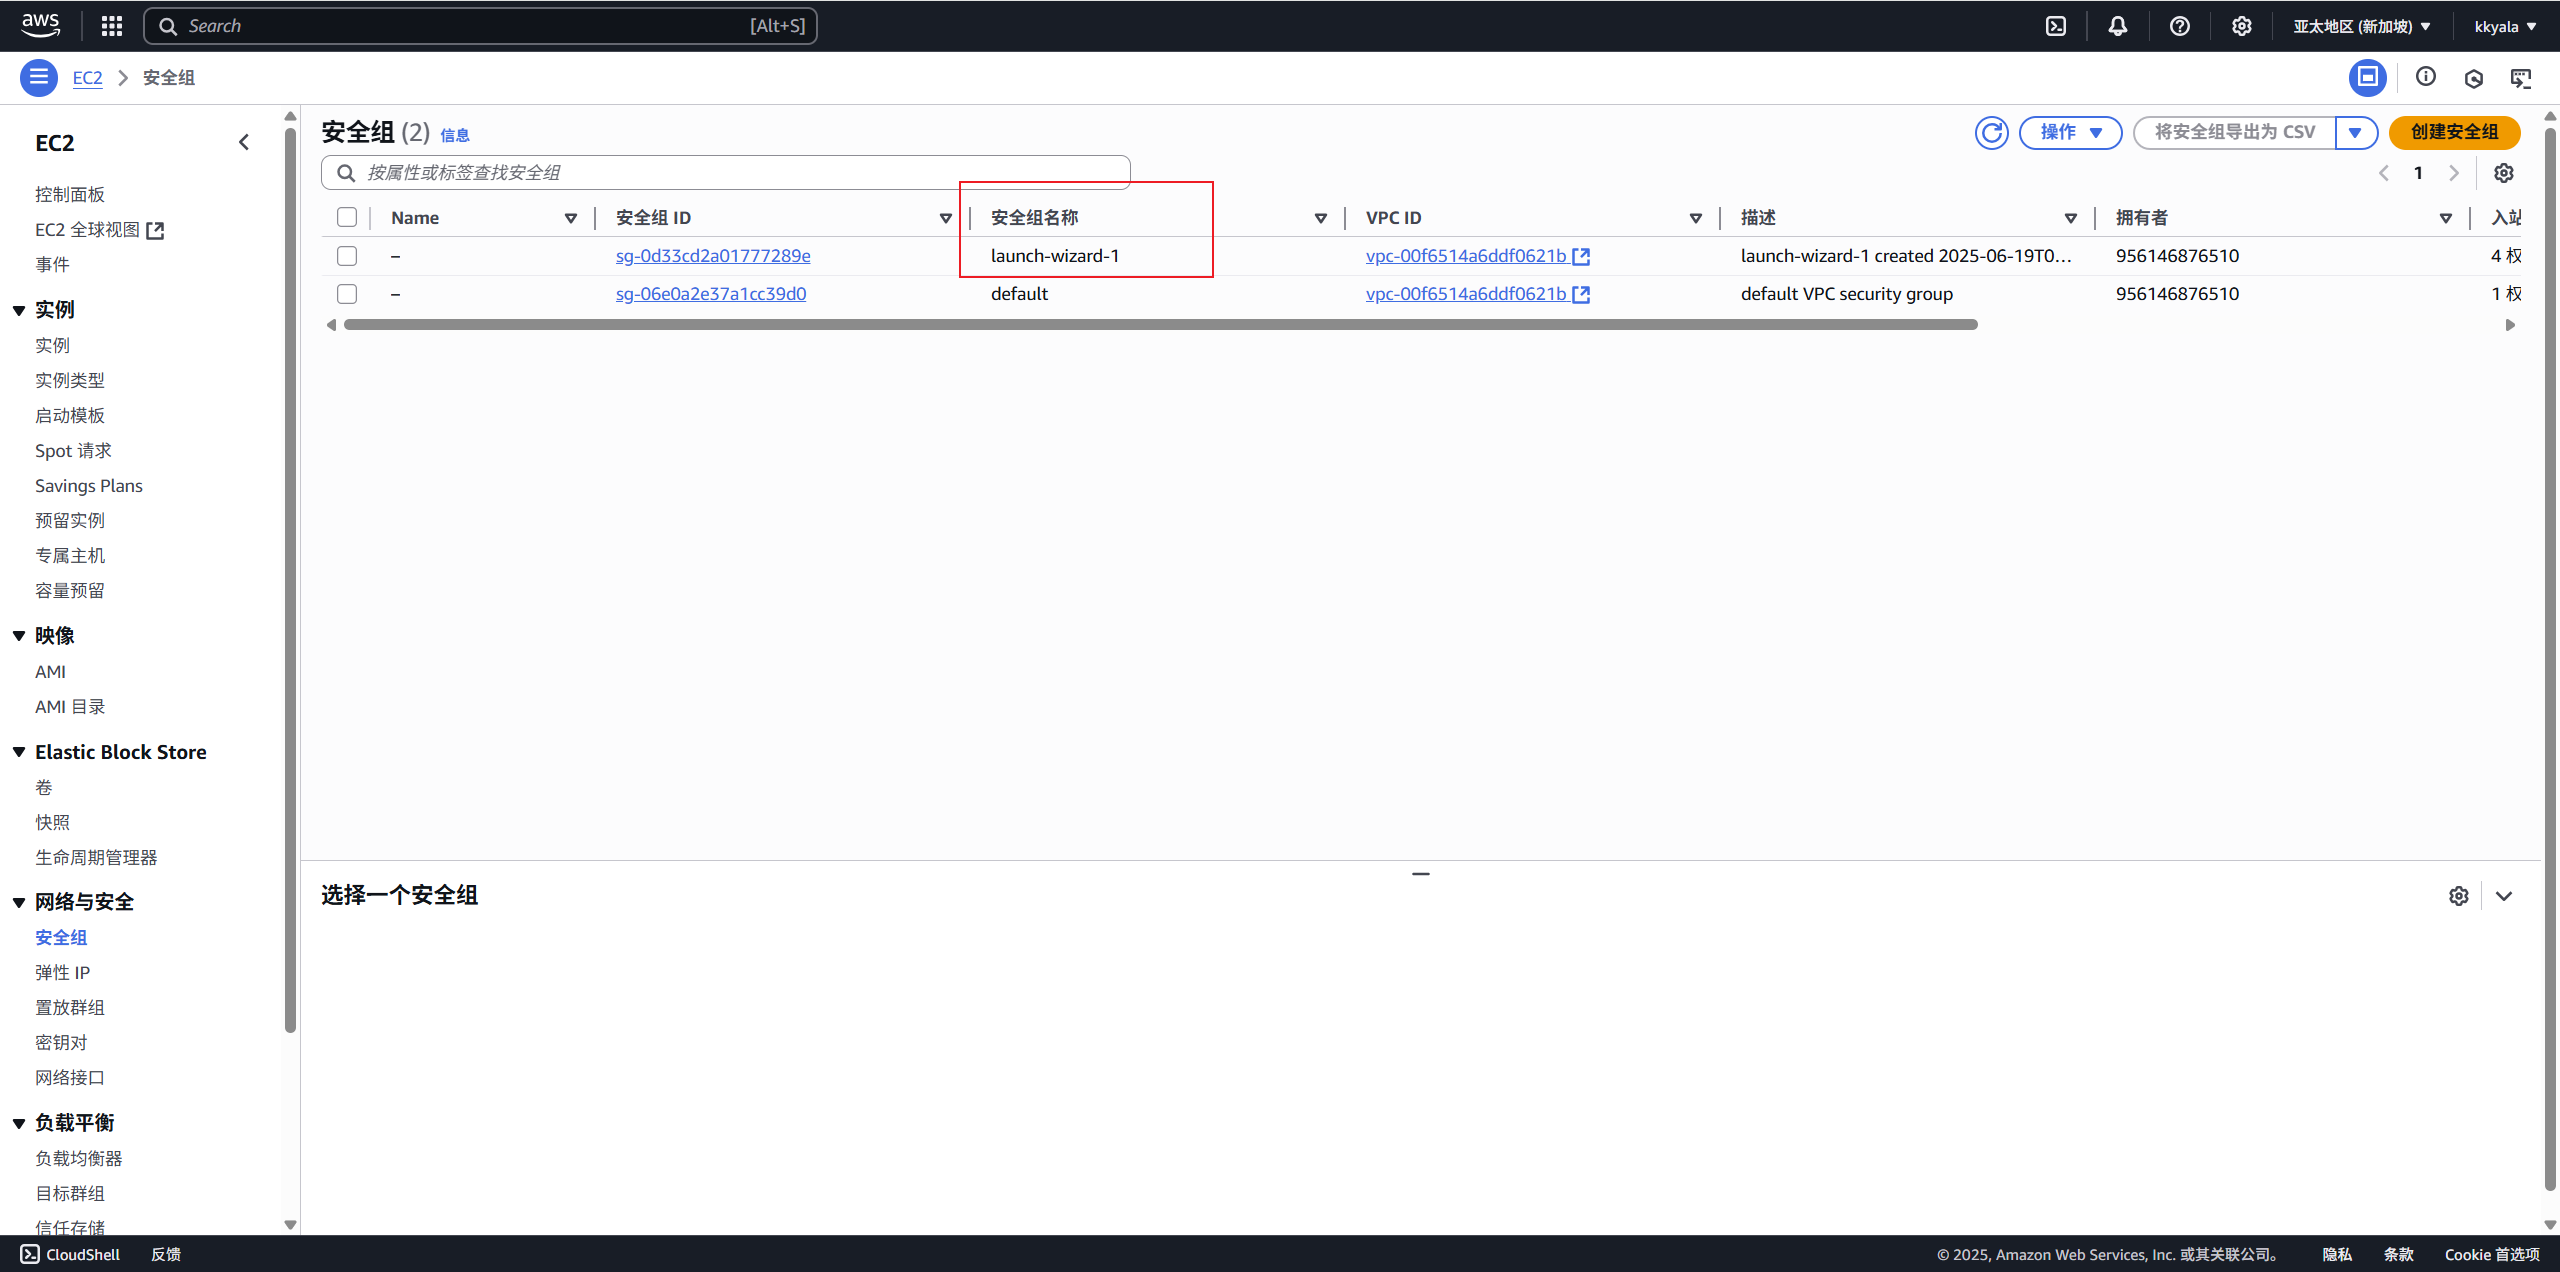Click the sidebar vertical scrollbar
Viewport: 2560px width, 1272px height.
point(291,580)
